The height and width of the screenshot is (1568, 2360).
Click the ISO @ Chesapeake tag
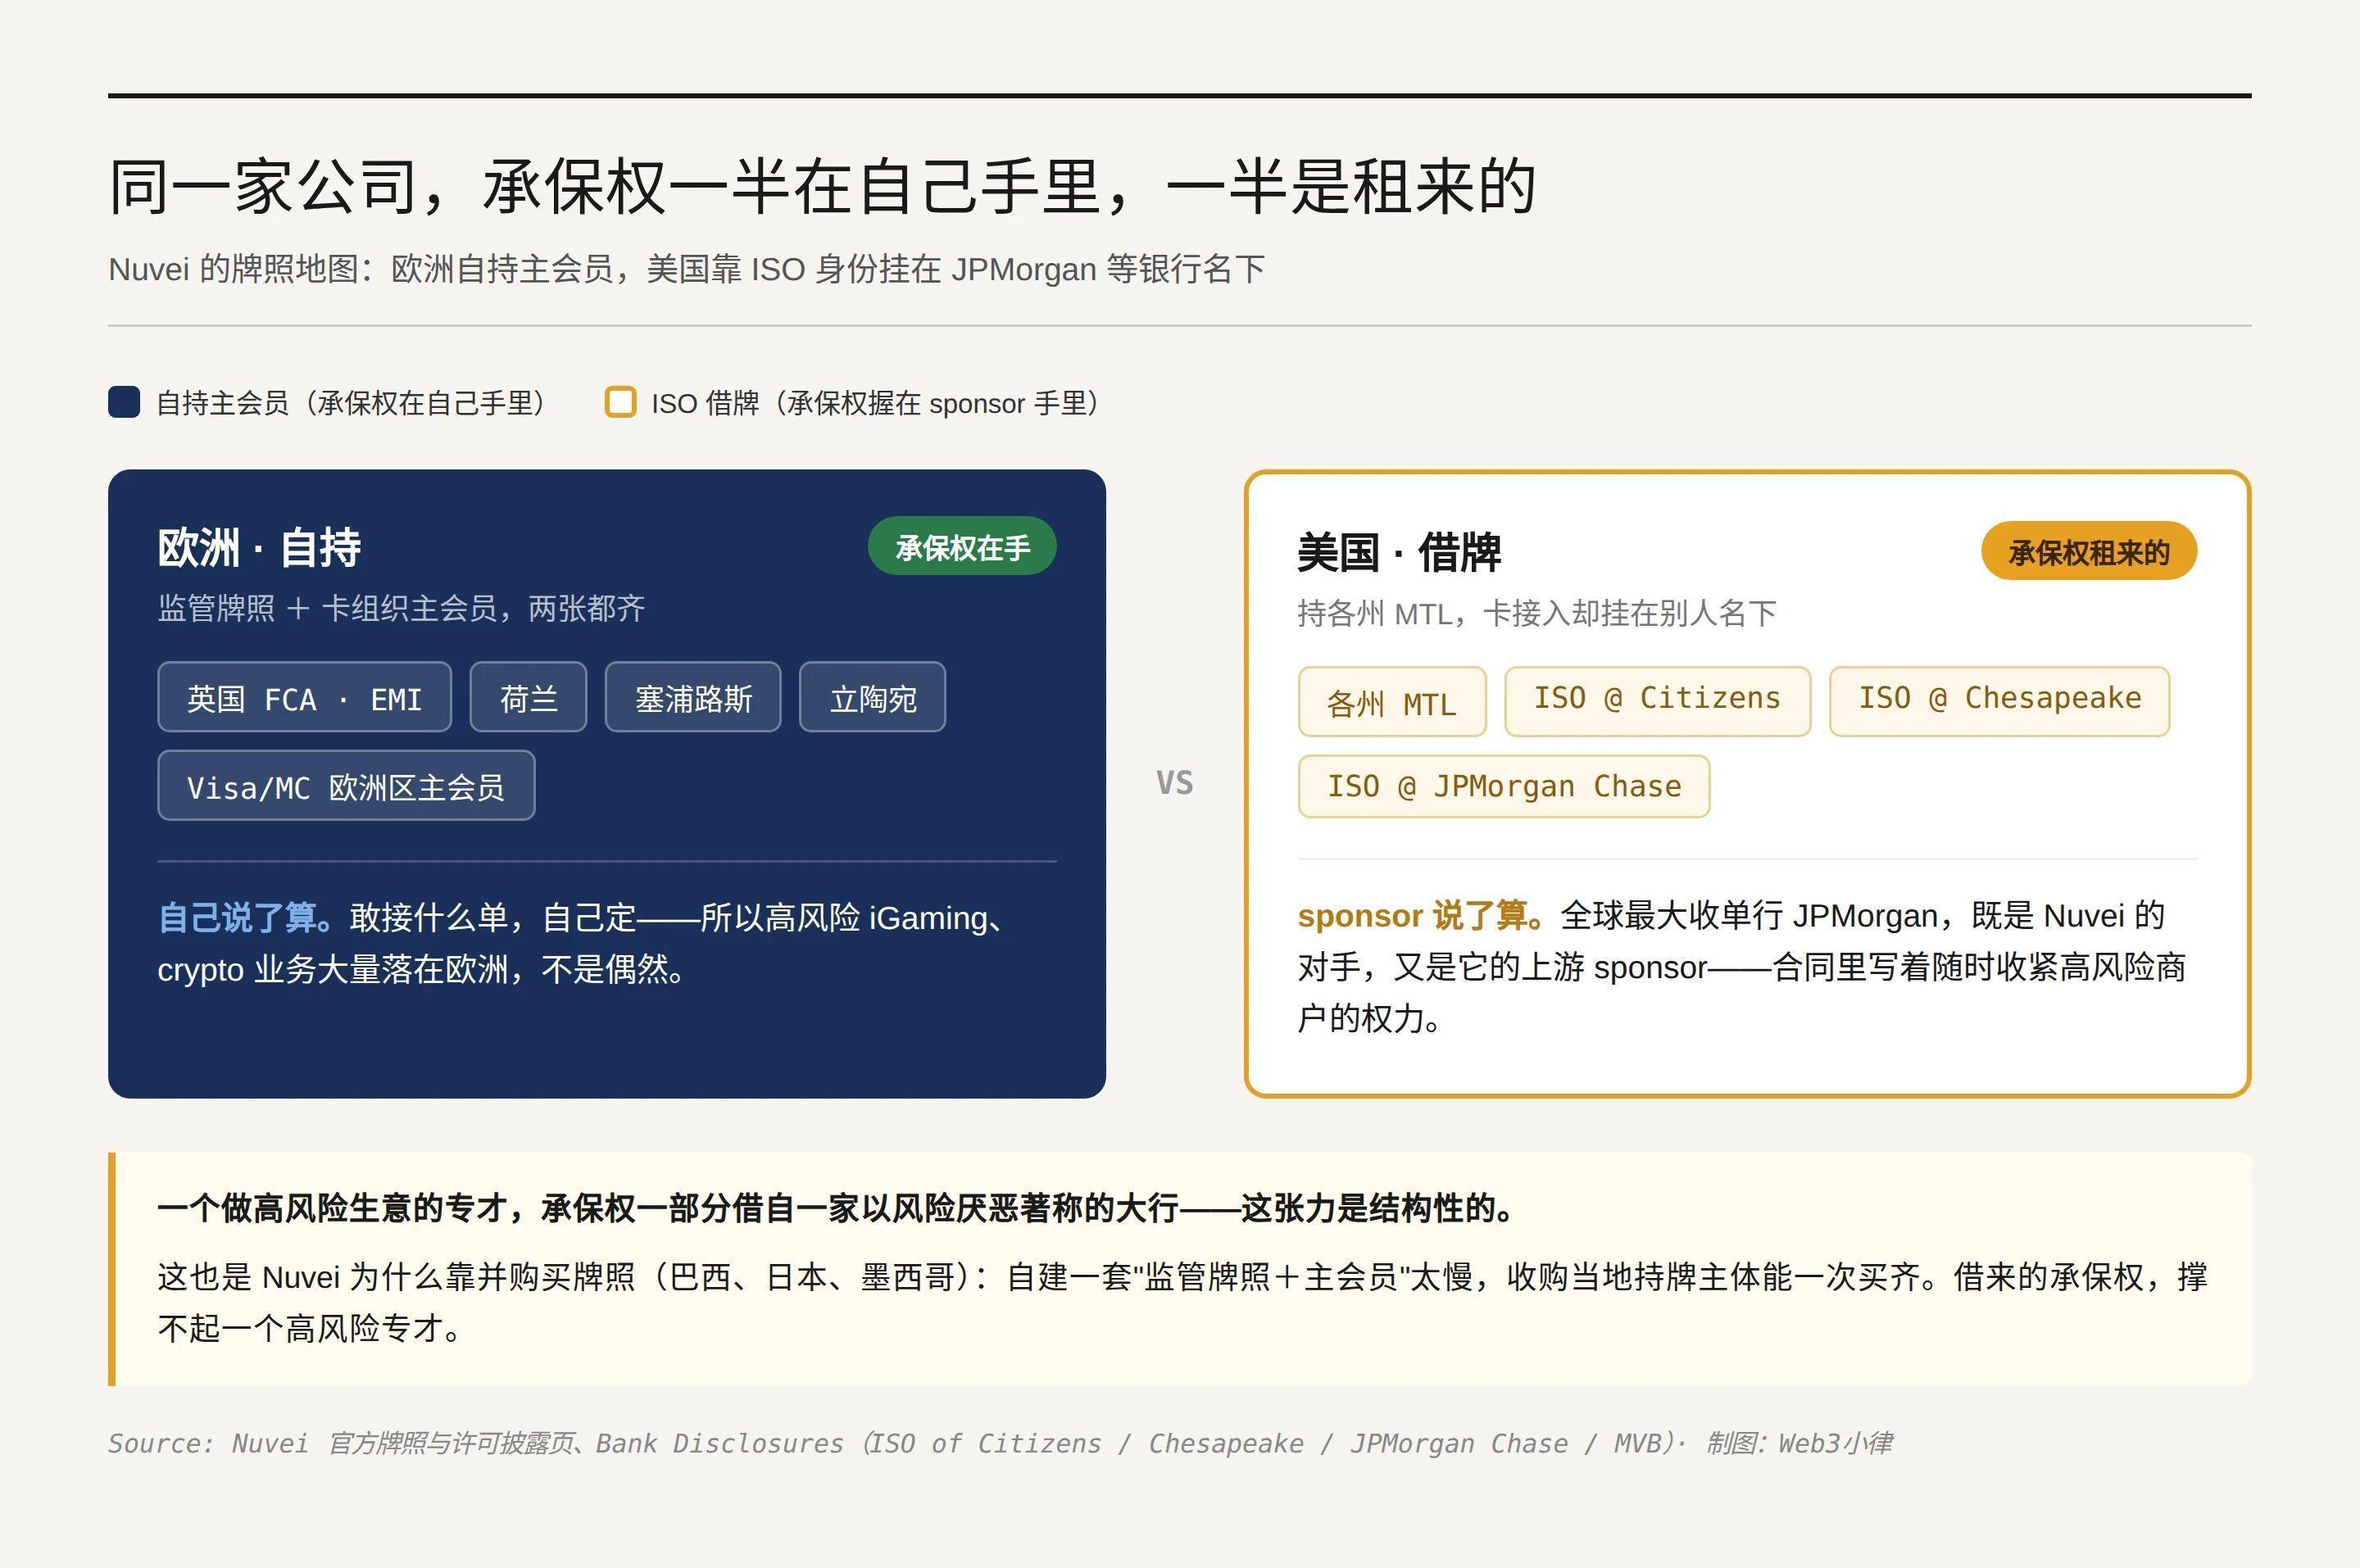2000,702
